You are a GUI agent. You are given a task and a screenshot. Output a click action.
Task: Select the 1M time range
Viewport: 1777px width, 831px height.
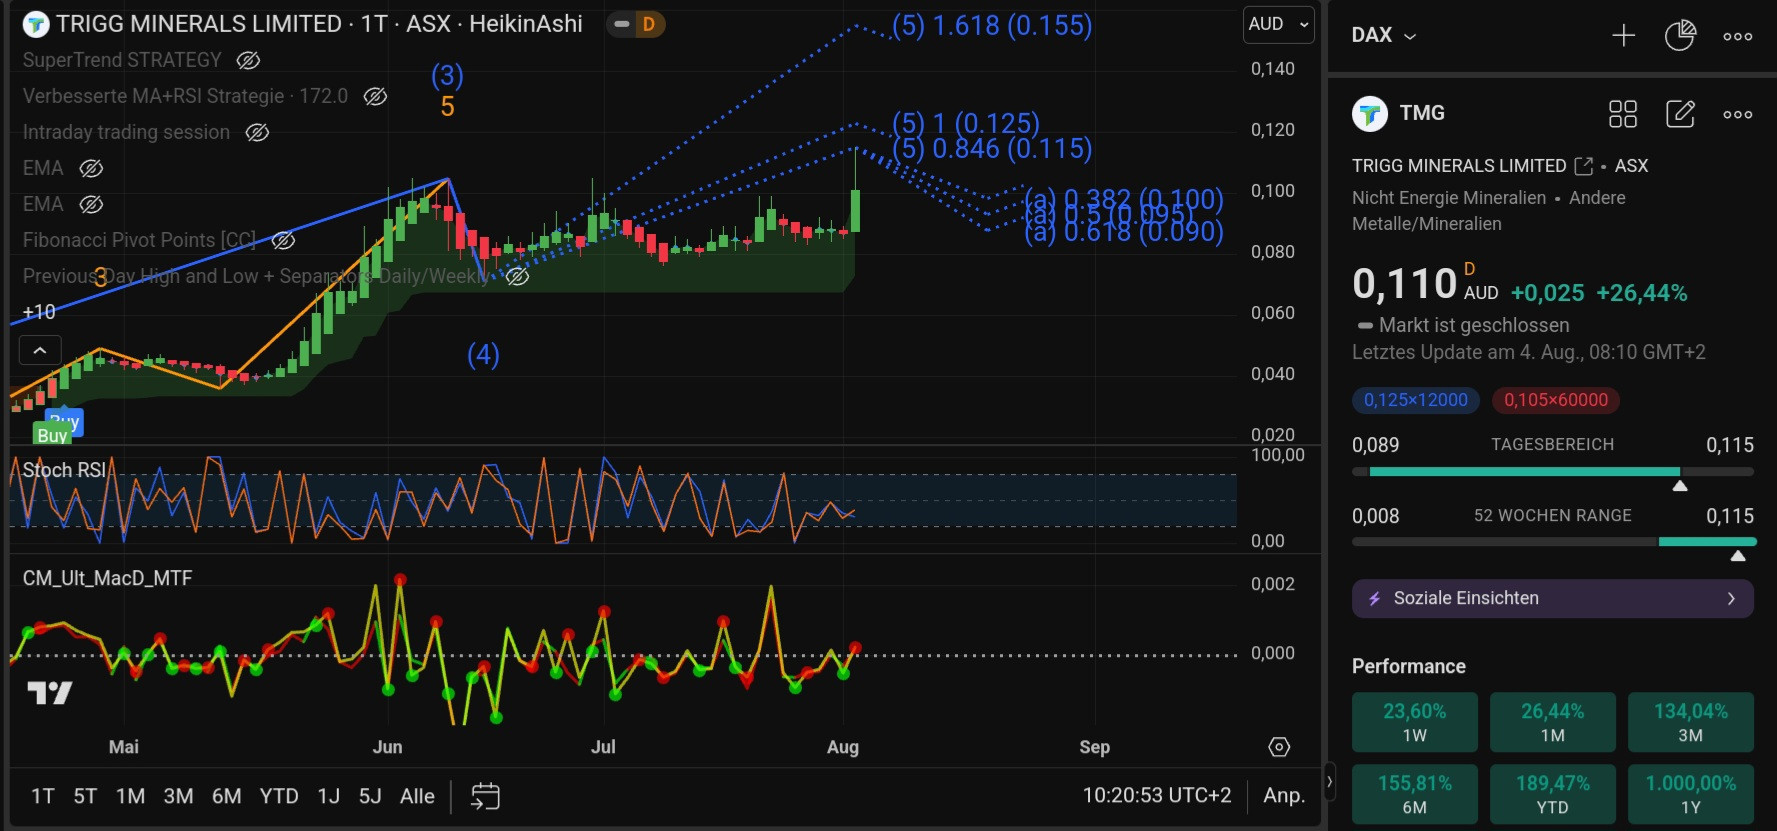pos(130,796)
